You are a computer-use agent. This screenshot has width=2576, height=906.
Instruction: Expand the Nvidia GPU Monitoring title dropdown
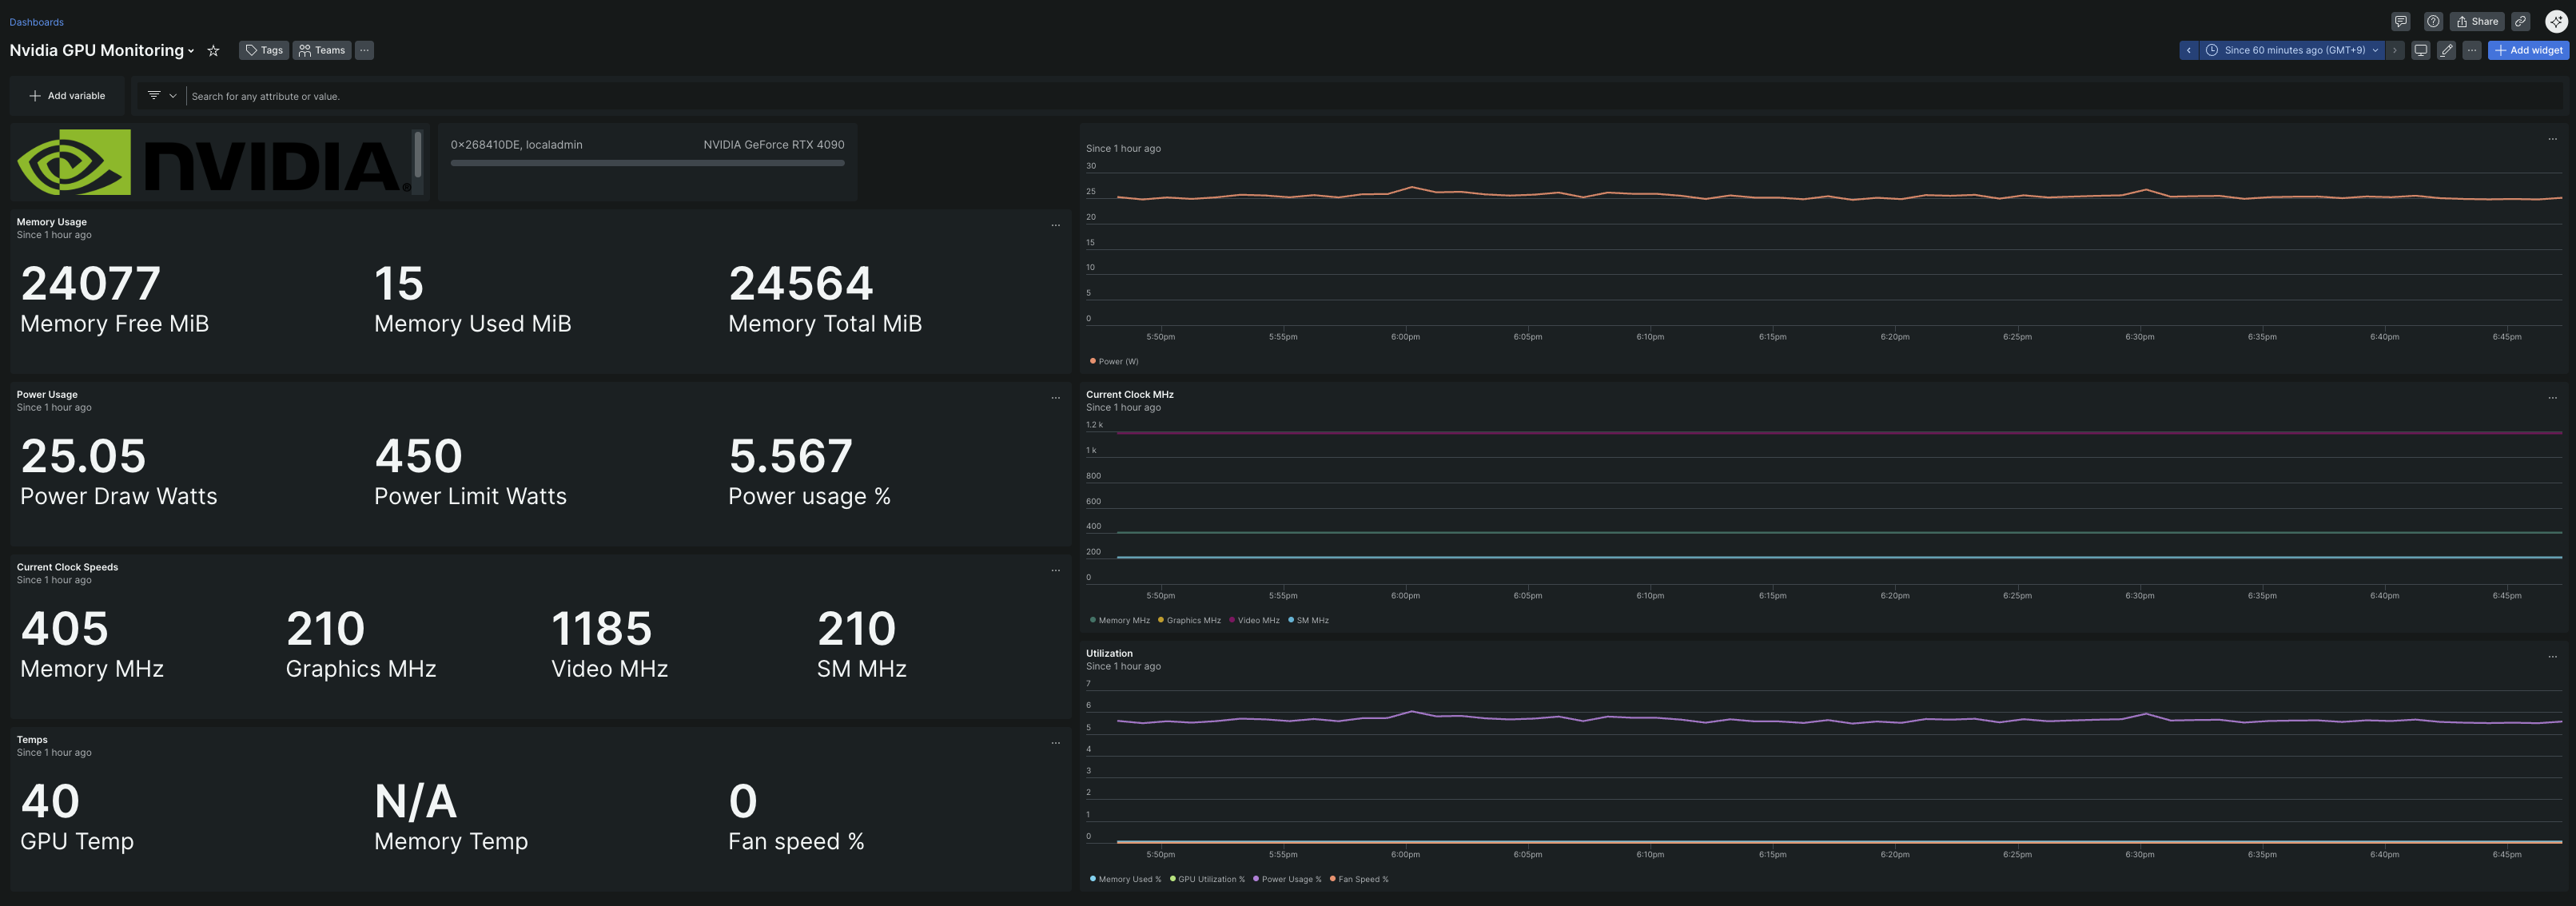191,51
